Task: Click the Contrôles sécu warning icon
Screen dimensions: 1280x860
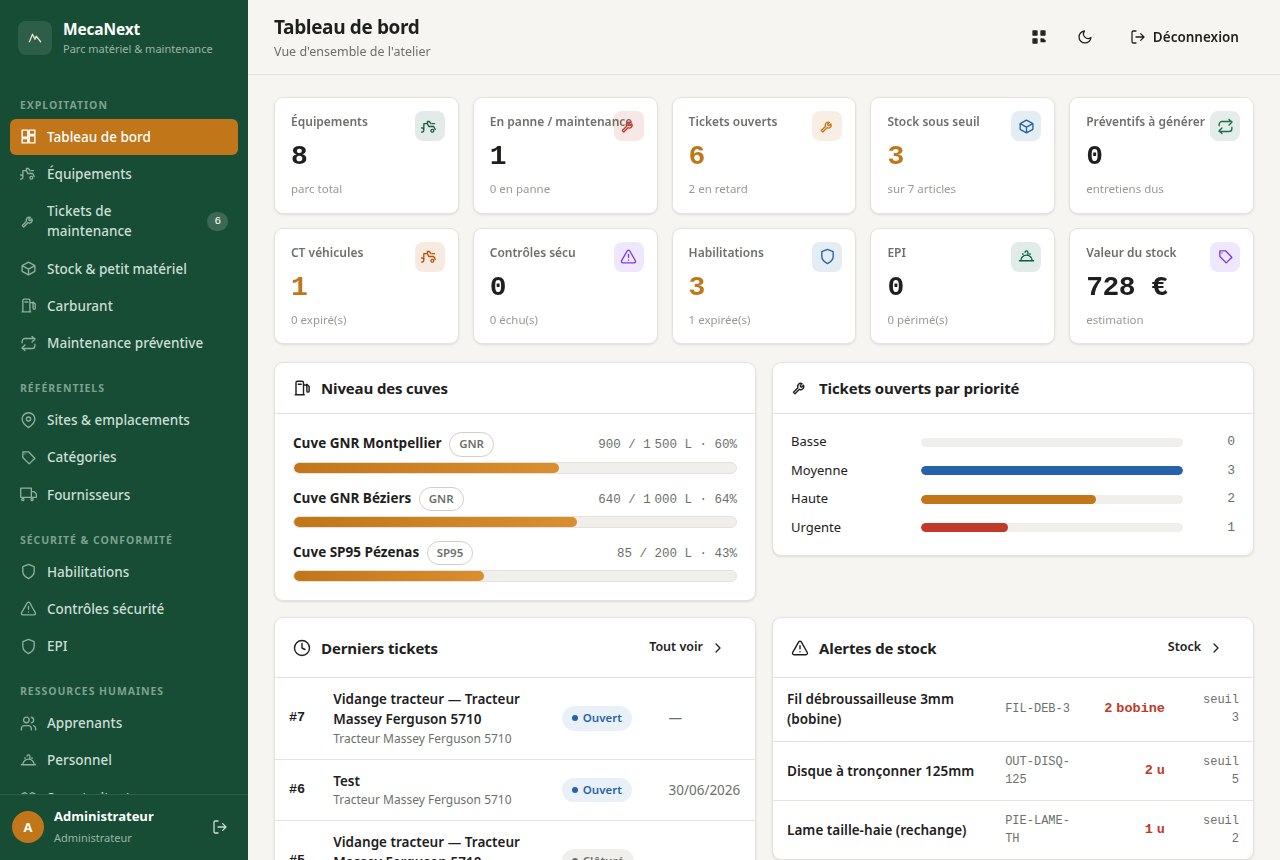Action: [x=629, y=257]
